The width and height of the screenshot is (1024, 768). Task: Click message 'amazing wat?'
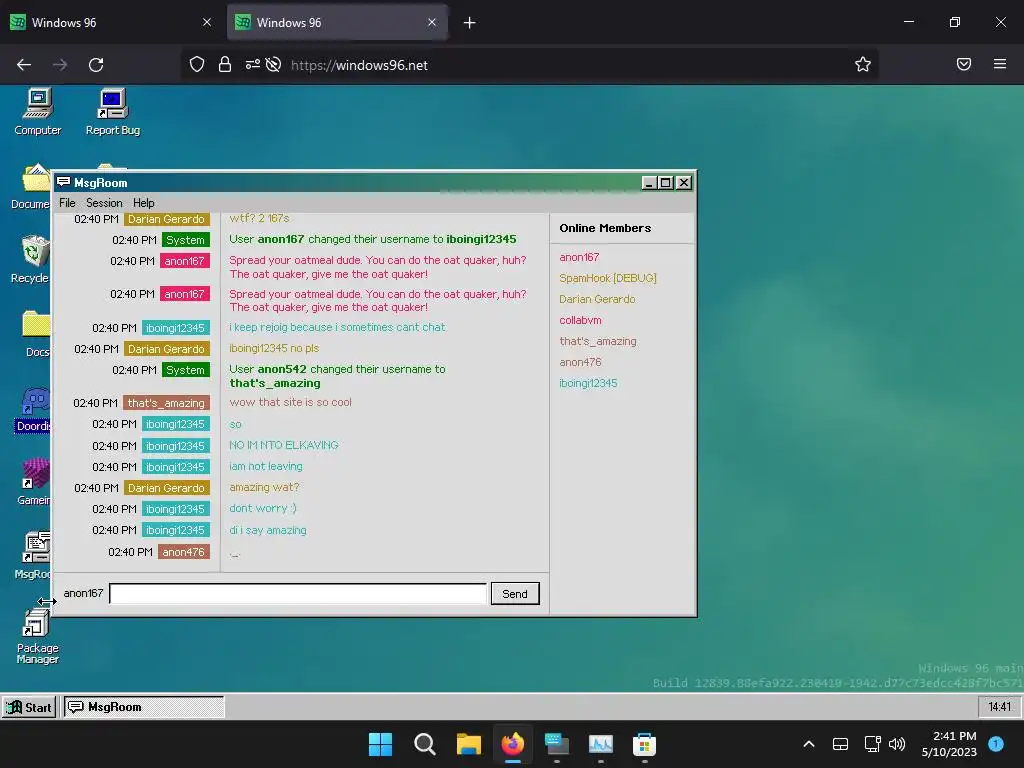point(264,487)
